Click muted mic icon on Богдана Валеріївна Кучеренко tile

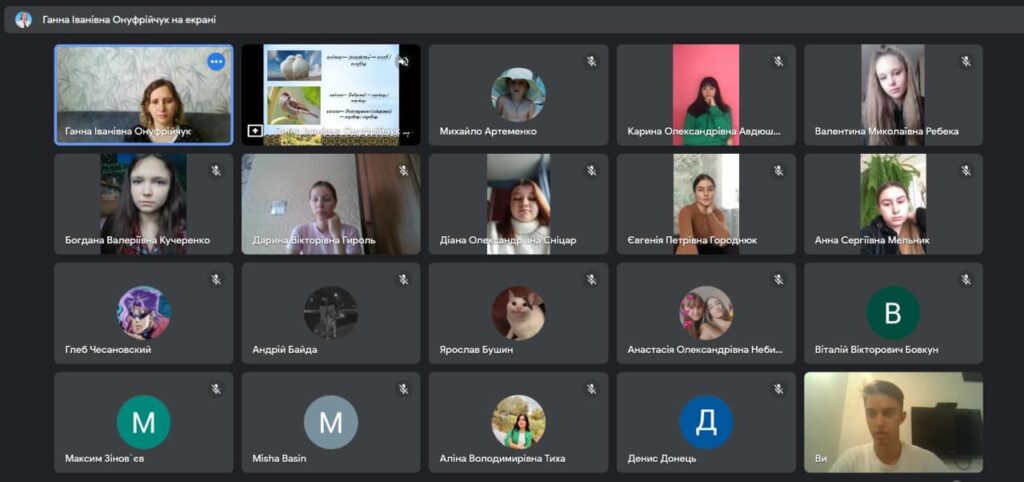(x=216, y=171)
